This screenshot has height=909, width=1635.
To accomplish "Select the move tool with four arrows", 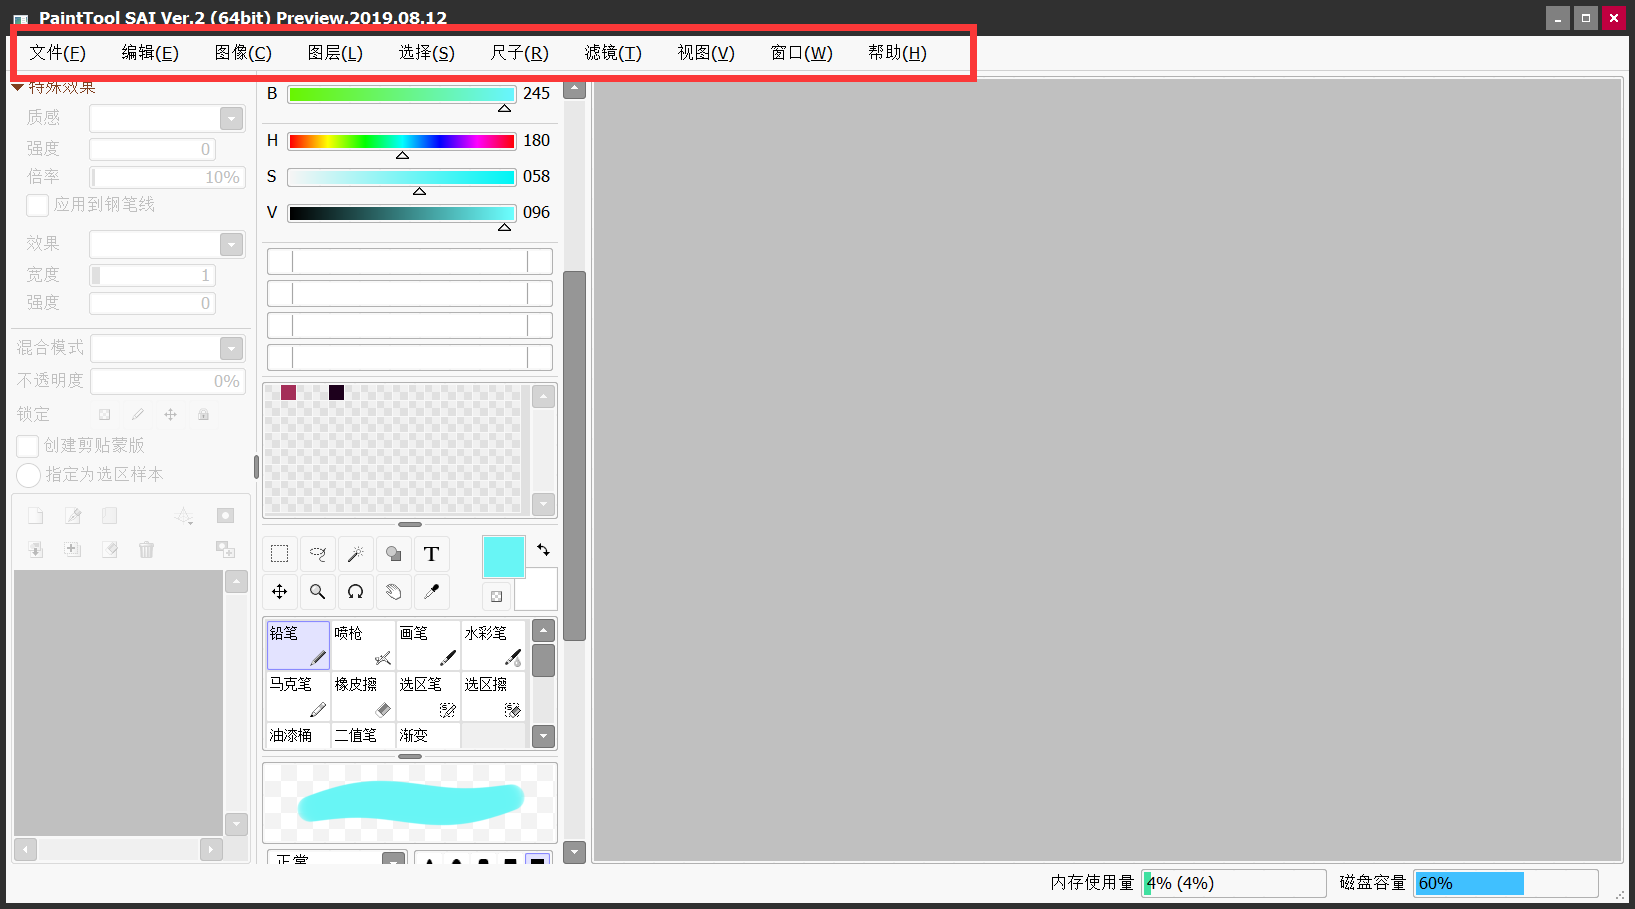I will 280,592.
